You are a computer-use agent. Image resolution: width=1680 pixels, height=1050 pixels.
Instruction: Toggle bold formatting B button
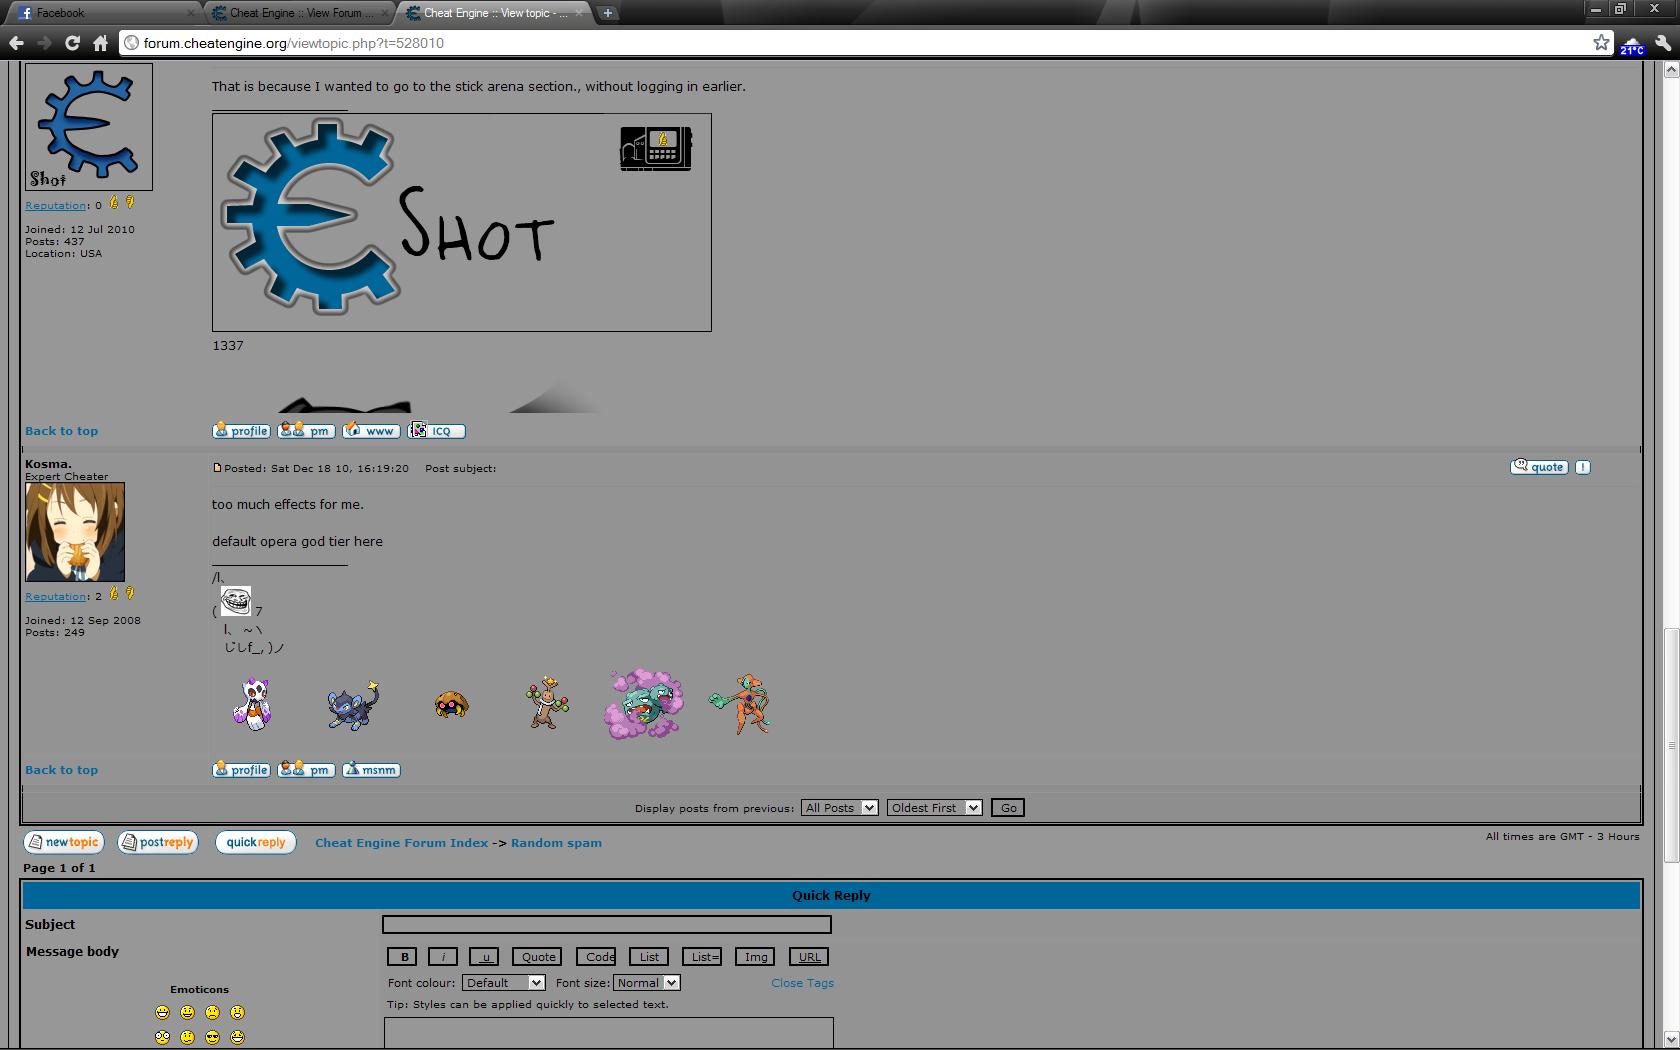tap(403, 957)
